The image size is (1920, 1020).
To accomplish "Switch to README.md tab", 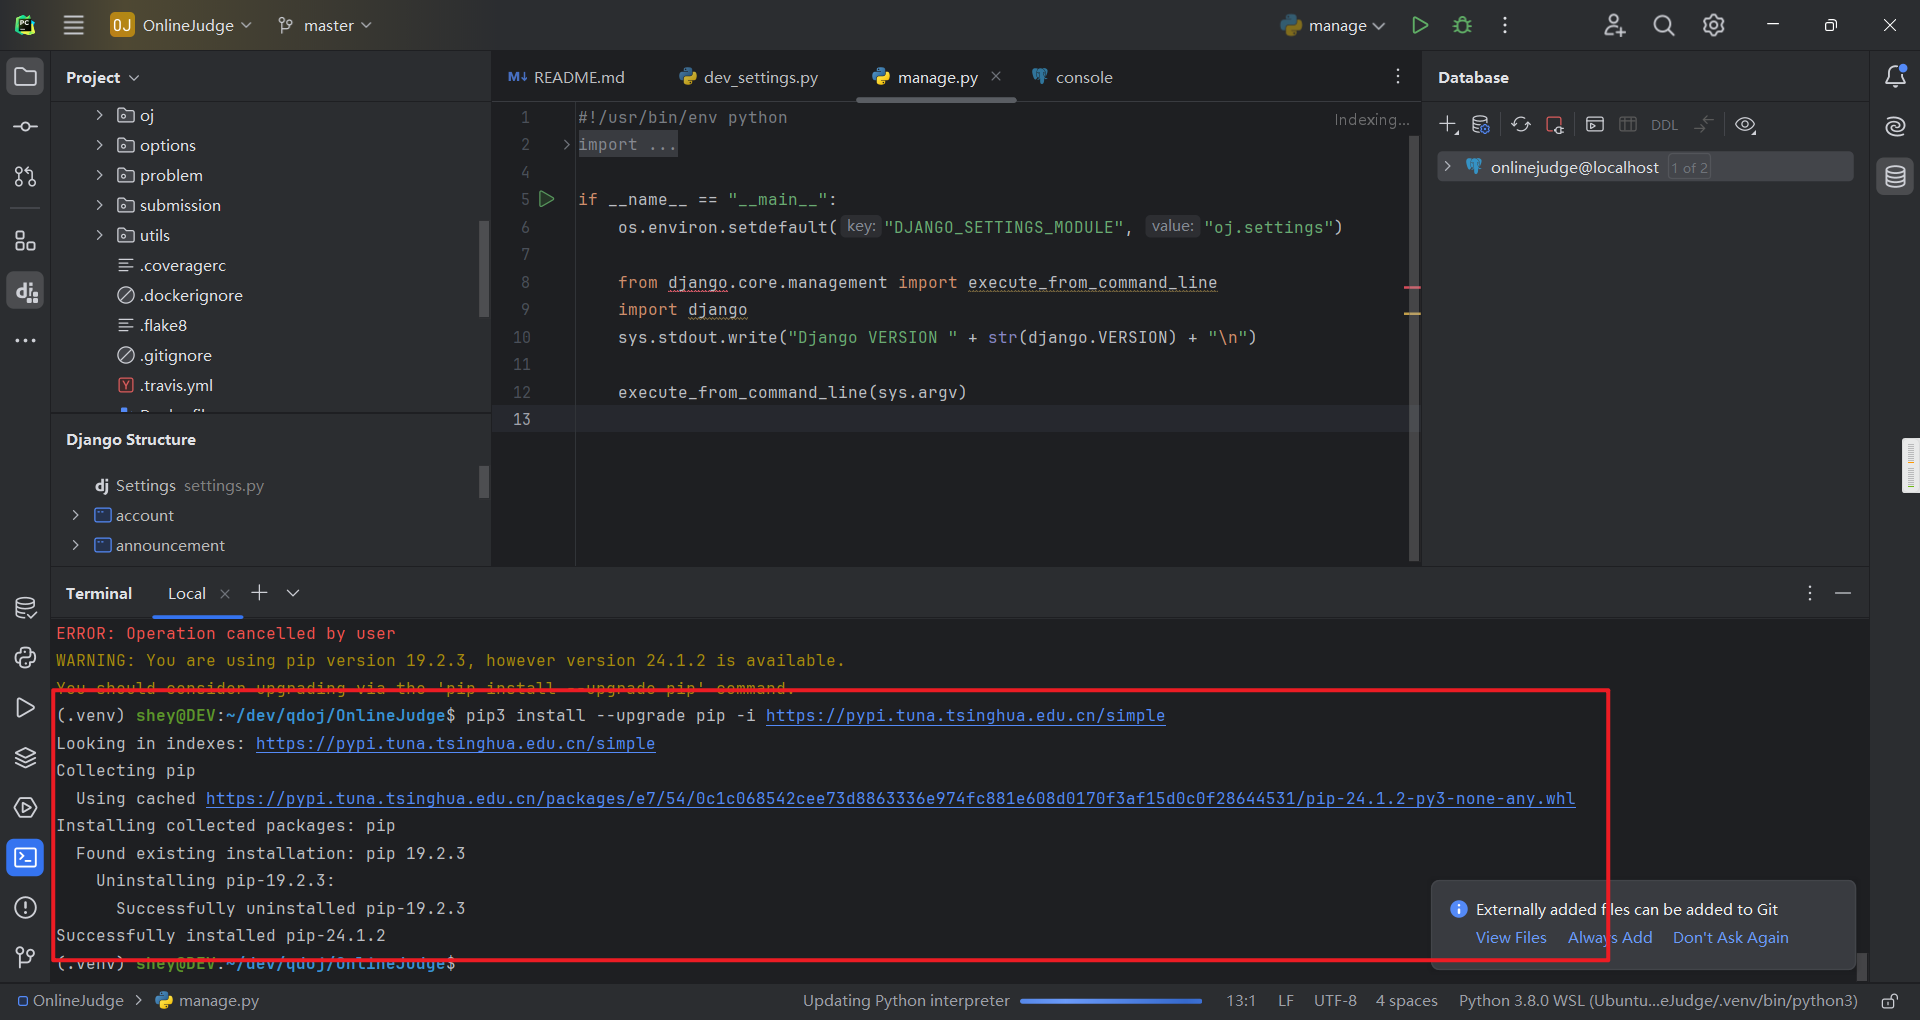I will click(567, 77).
